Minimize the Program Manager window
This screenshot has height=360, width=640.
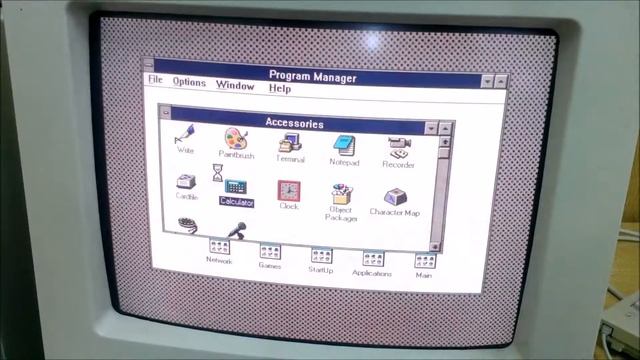coord(487,82)
